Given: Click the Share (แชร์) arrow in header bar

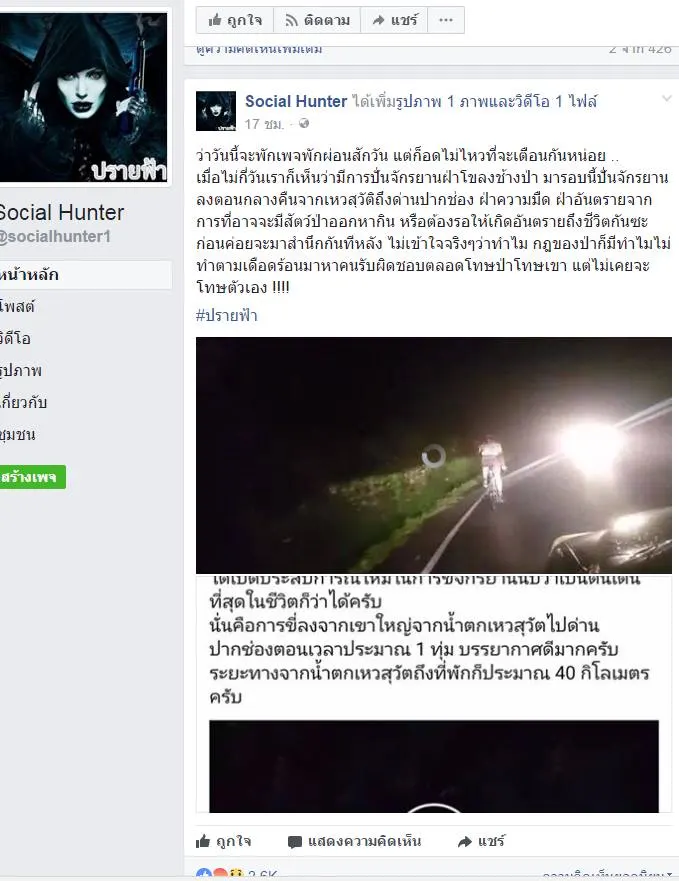Looking at the screenshot, I should (378, 21).
